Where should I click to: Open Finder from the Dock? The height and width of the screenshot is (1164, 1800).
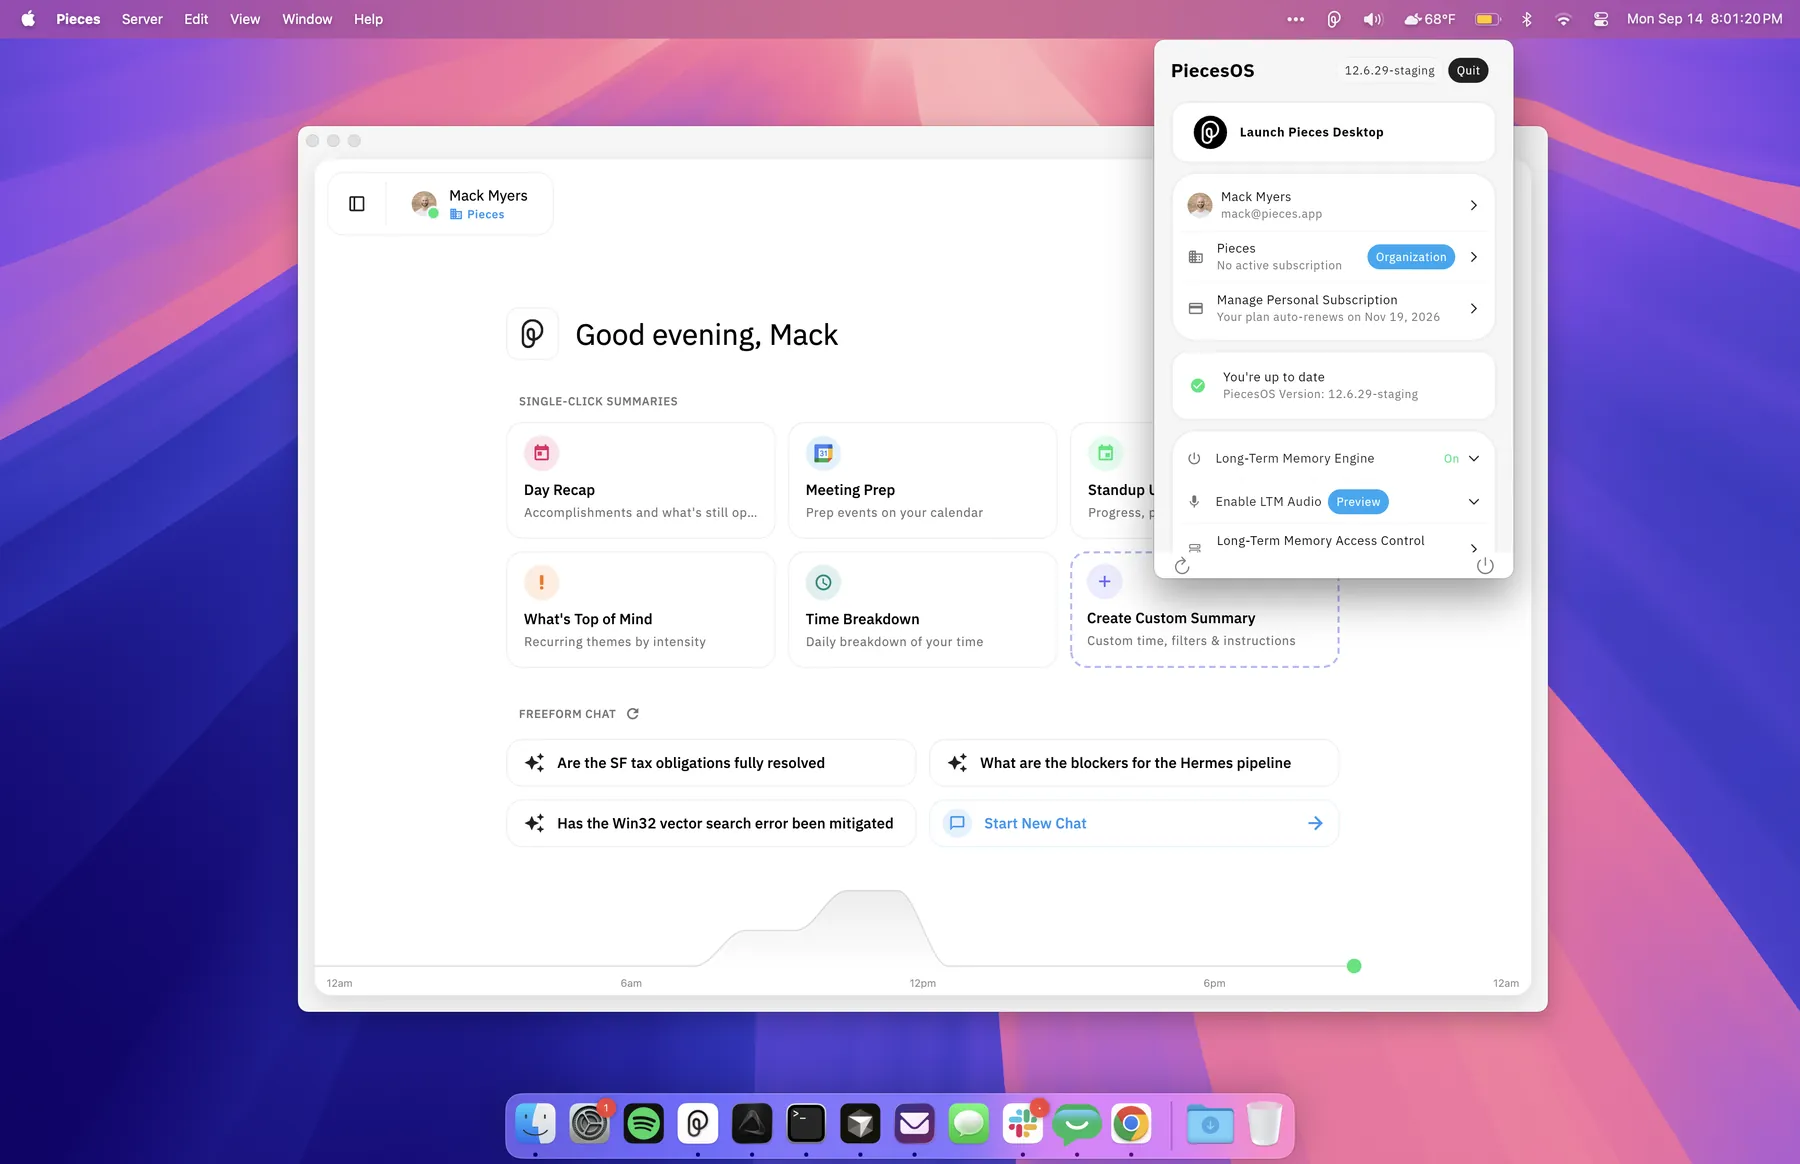[x=536, y=1124]
